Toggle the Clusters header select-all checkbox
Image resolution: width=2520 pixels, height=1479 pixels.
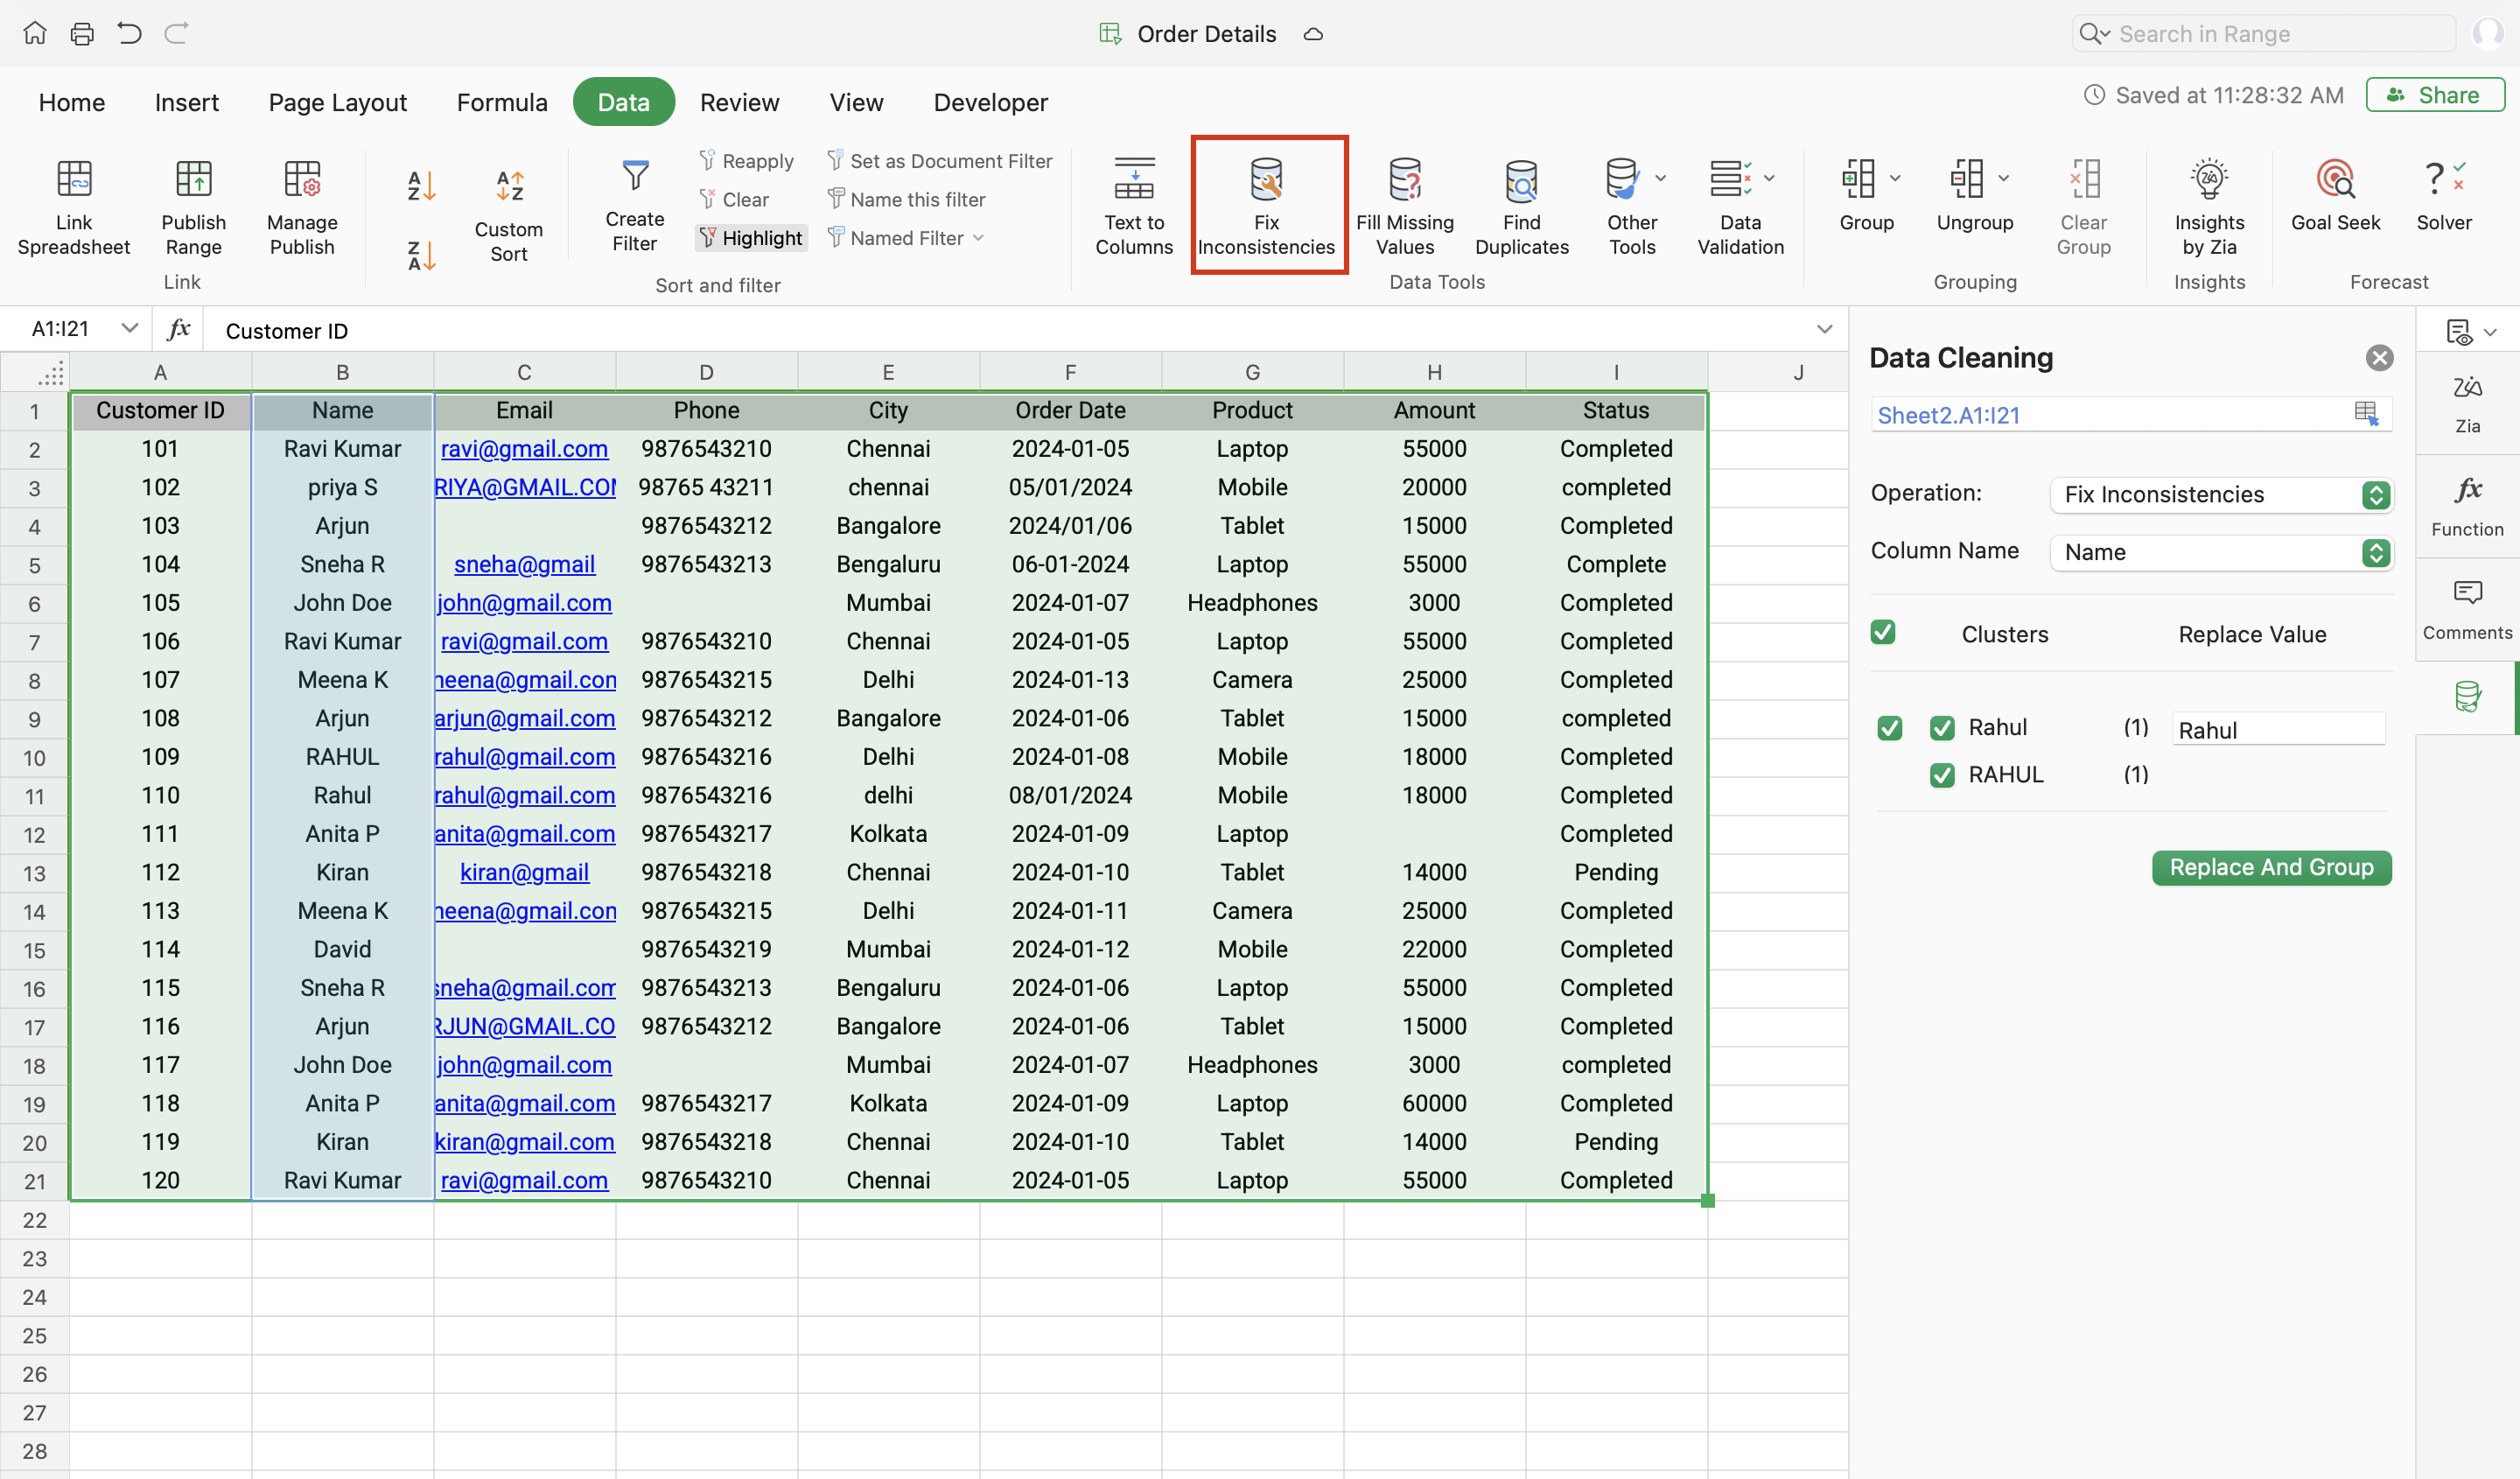pyautogui.click(x=1882, y=632)
